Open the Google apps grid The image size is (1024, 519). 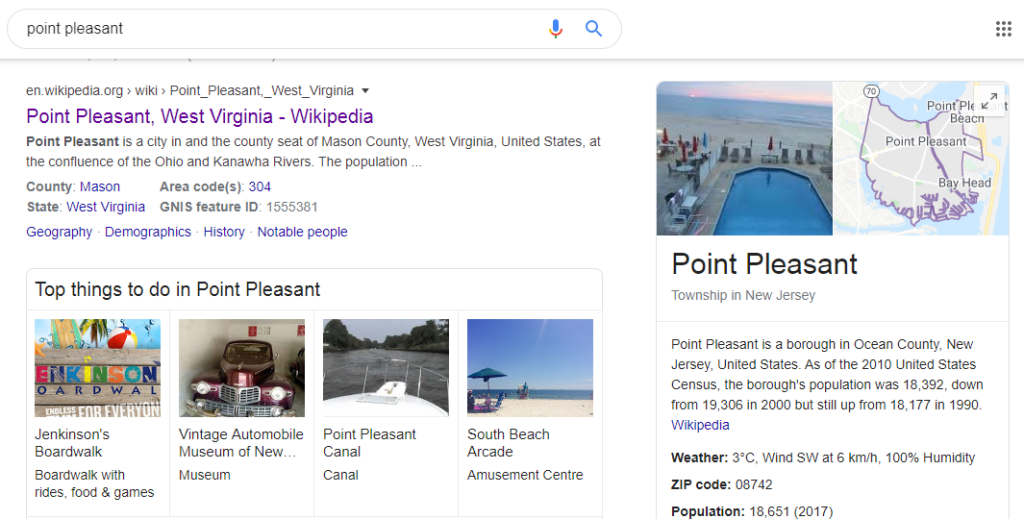pyautogui.click(x=1003, y=29)
